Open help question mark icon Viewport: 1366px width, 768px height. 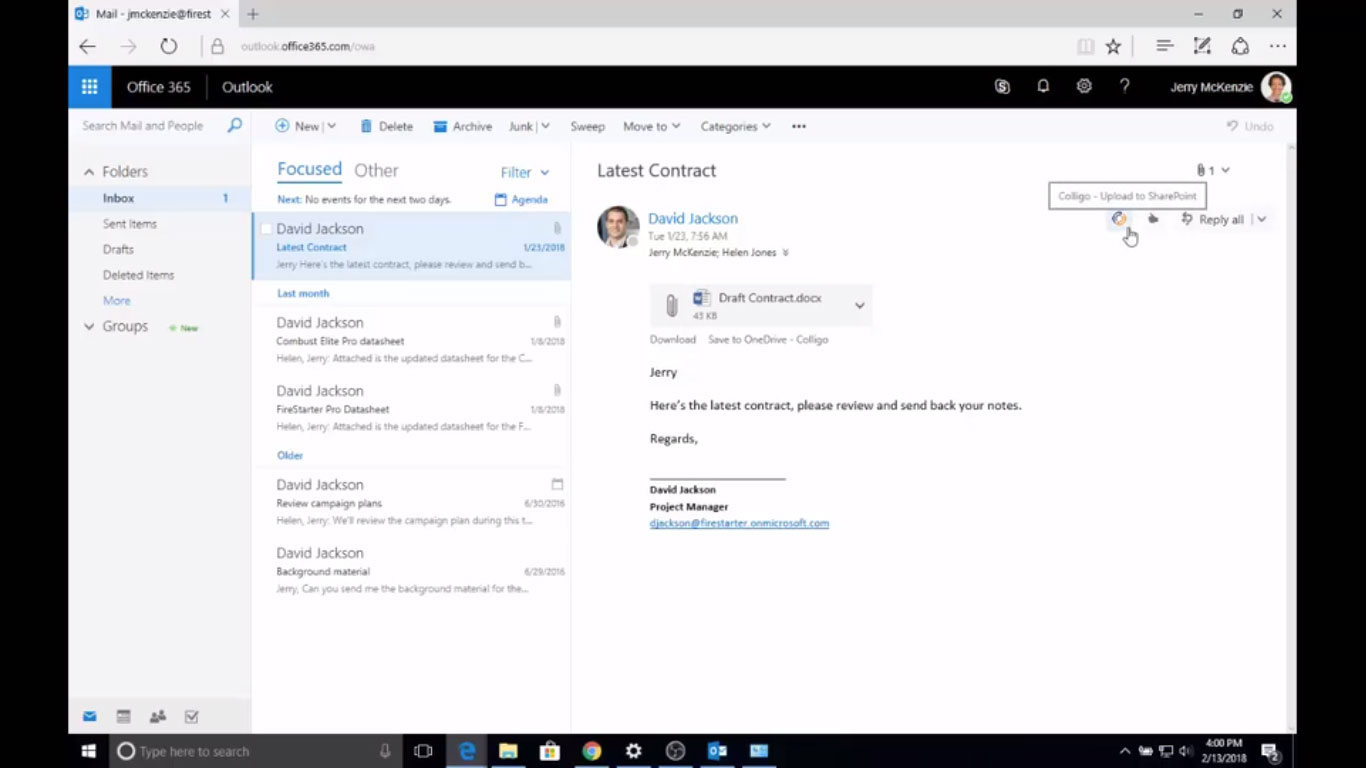point(1125,87)
